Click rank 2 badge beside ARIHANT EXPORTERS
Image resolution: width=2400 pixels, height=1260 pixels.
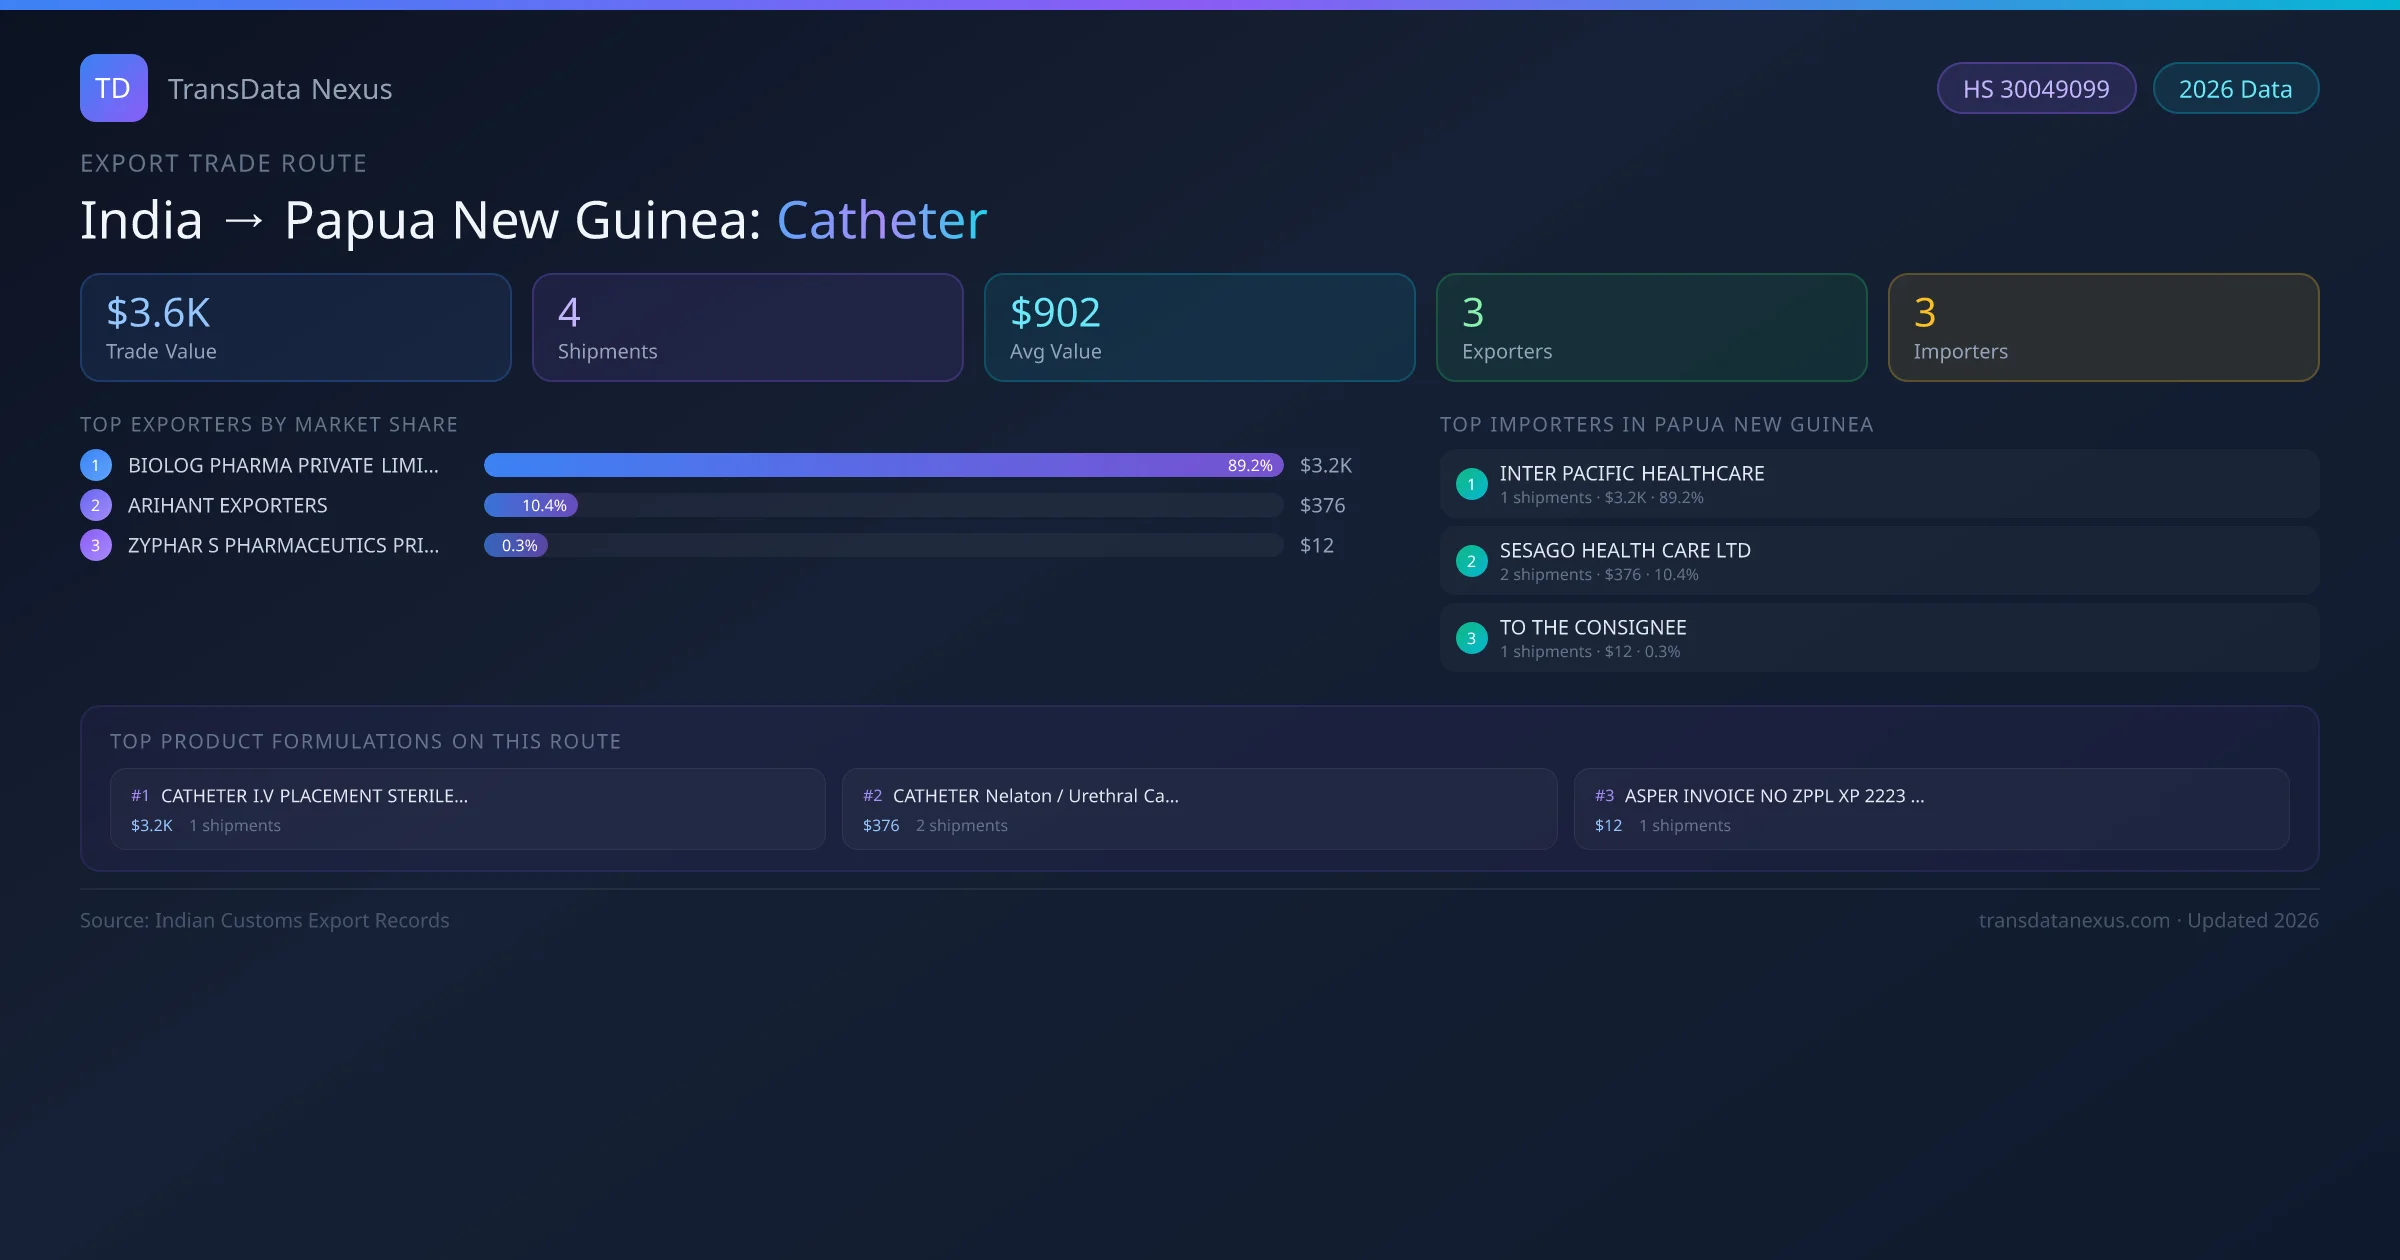pyautogui.click(x=96, y=505)
